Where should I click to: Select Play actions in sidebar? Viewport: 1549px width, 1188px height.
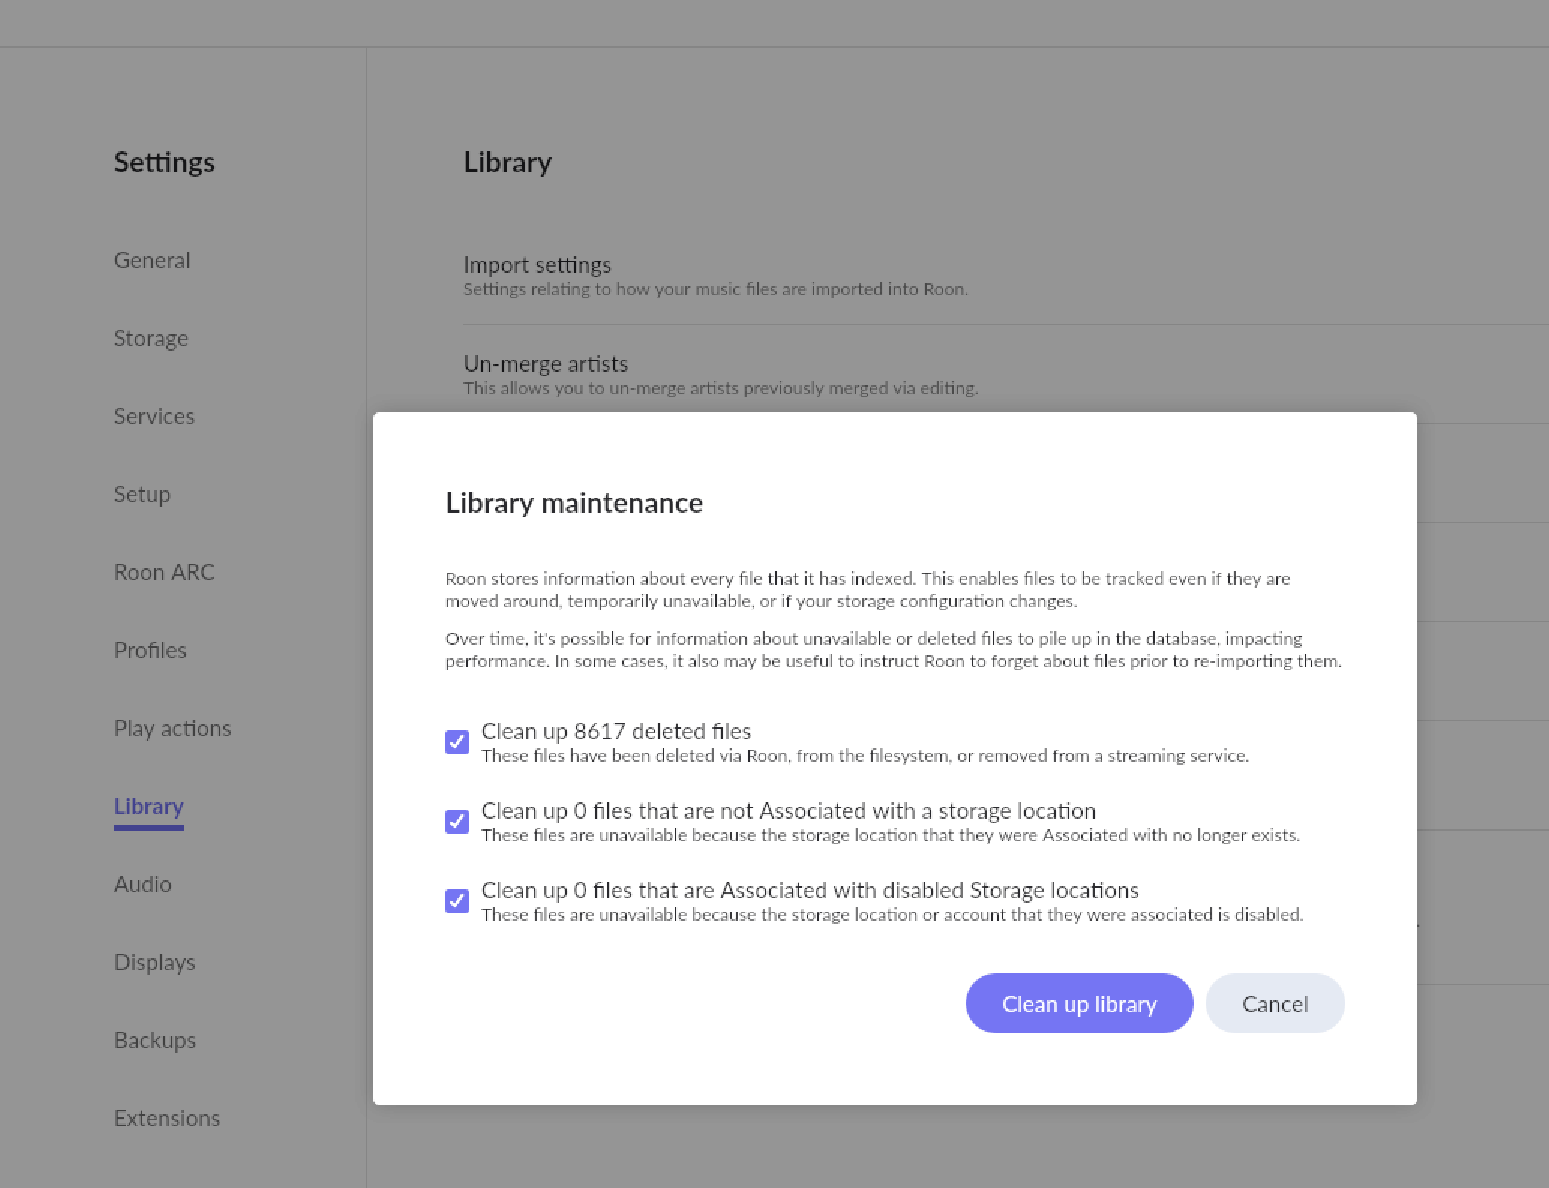coord(172,729)
